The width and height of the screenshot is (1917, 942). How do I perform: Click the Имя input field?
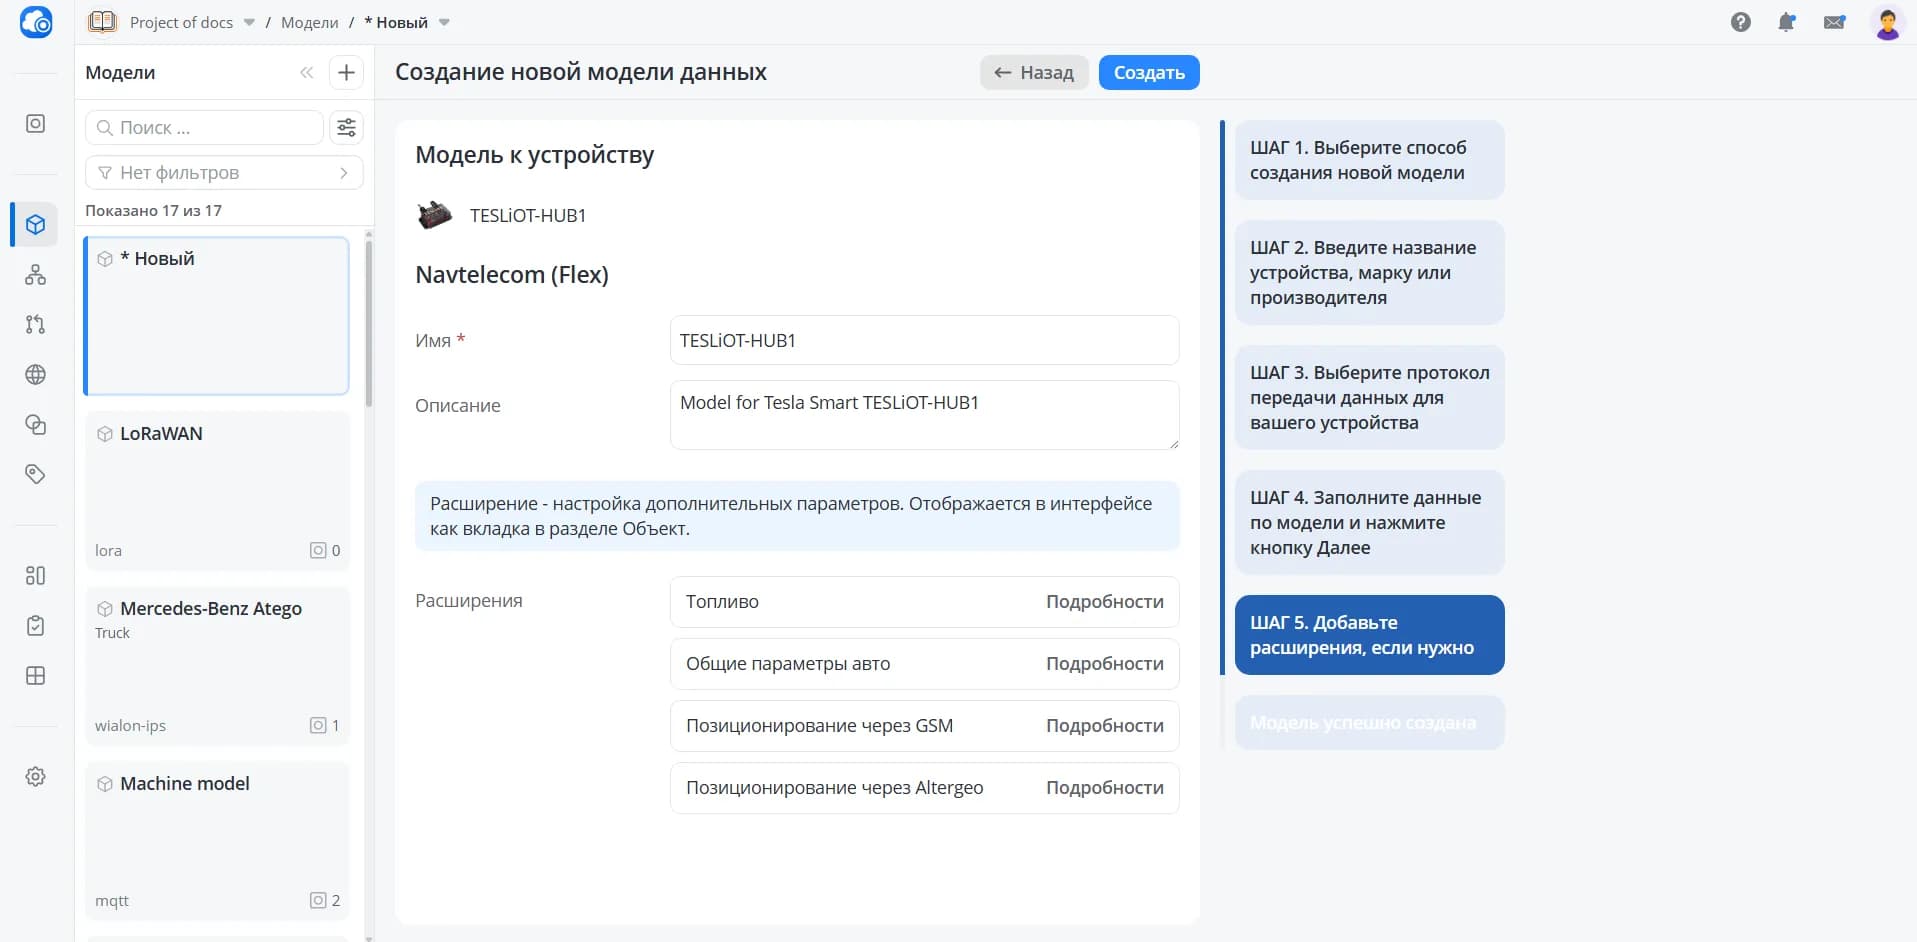click(x=924, y=340)
